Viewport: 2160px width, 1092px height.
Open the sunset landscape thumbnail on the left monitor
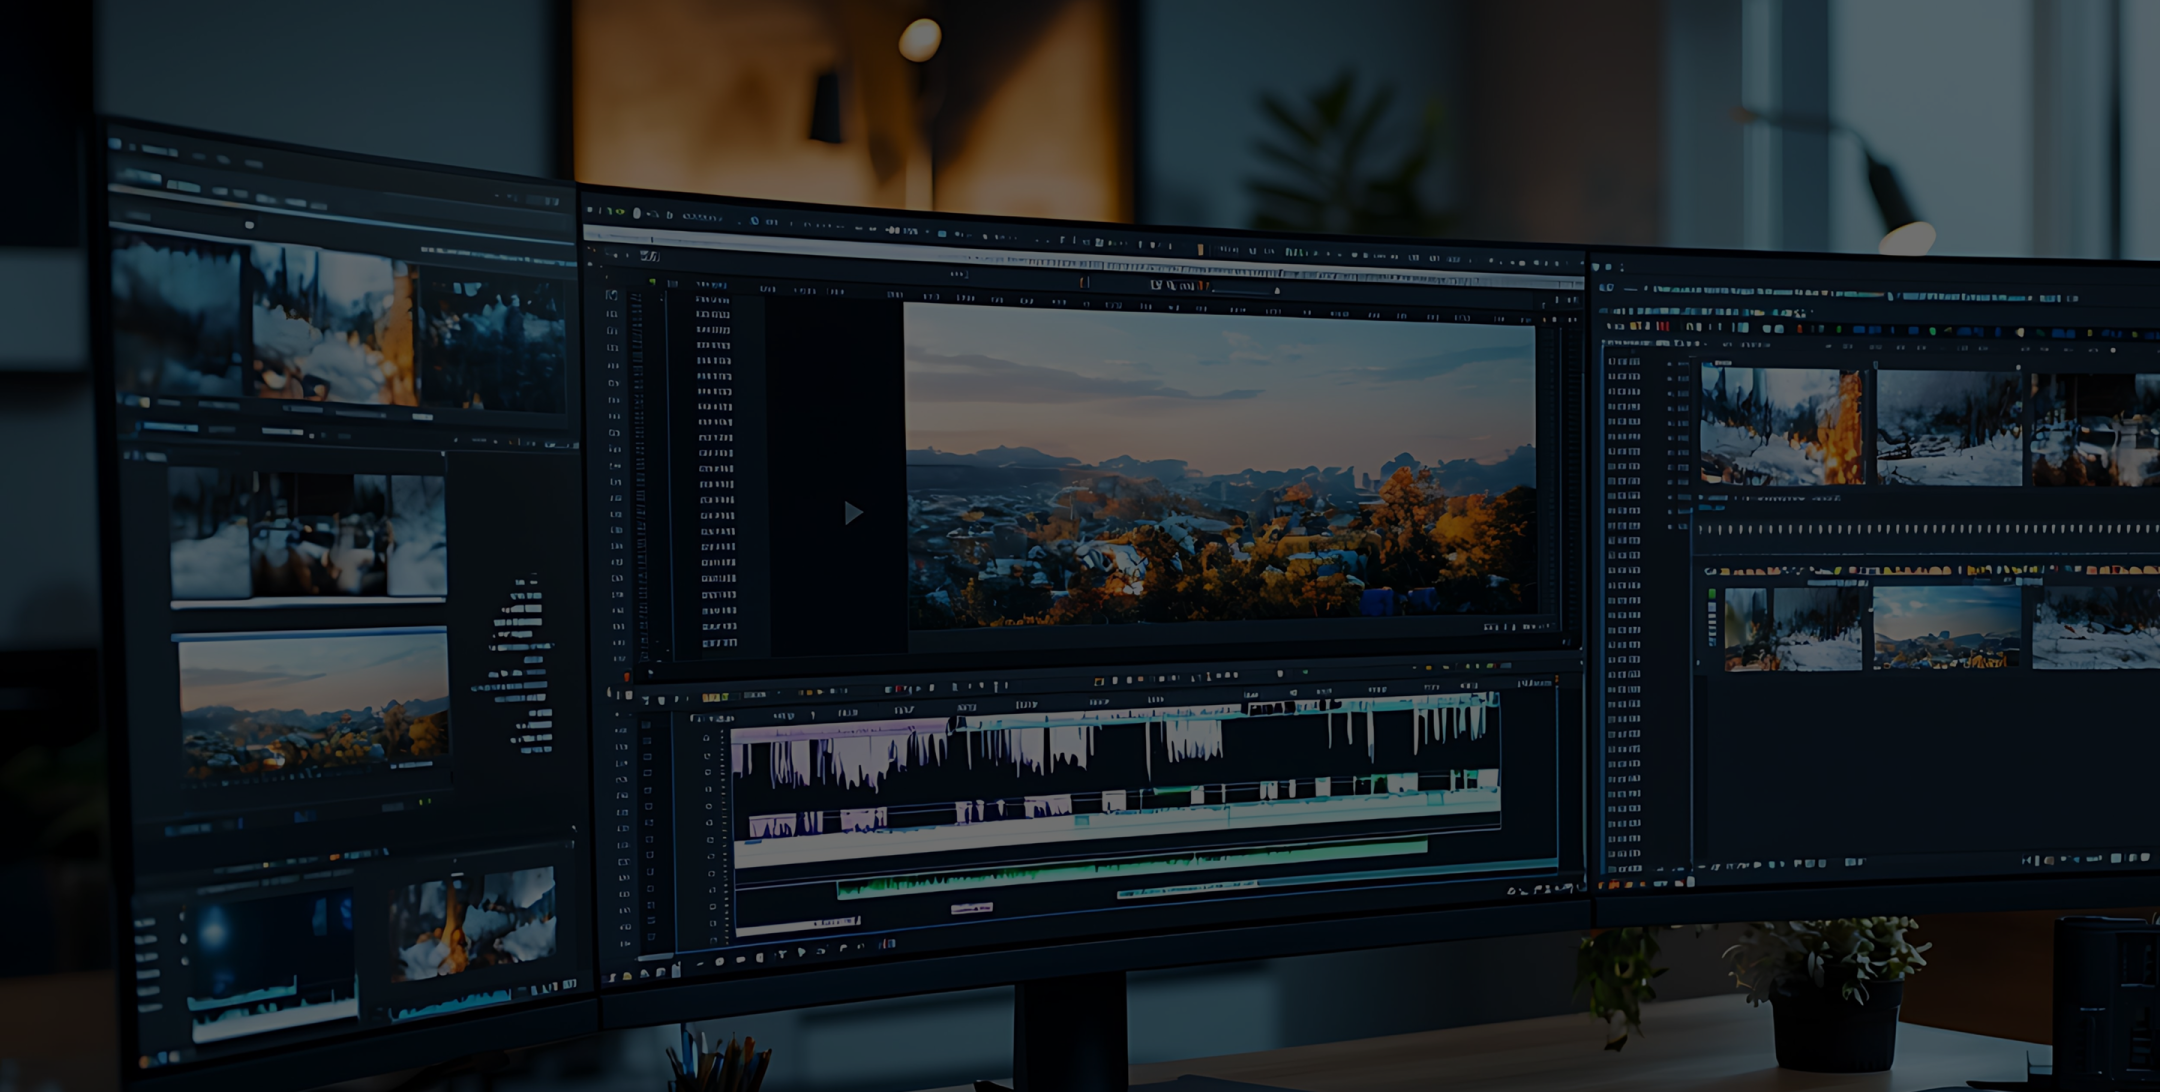(x=313, y=706)
